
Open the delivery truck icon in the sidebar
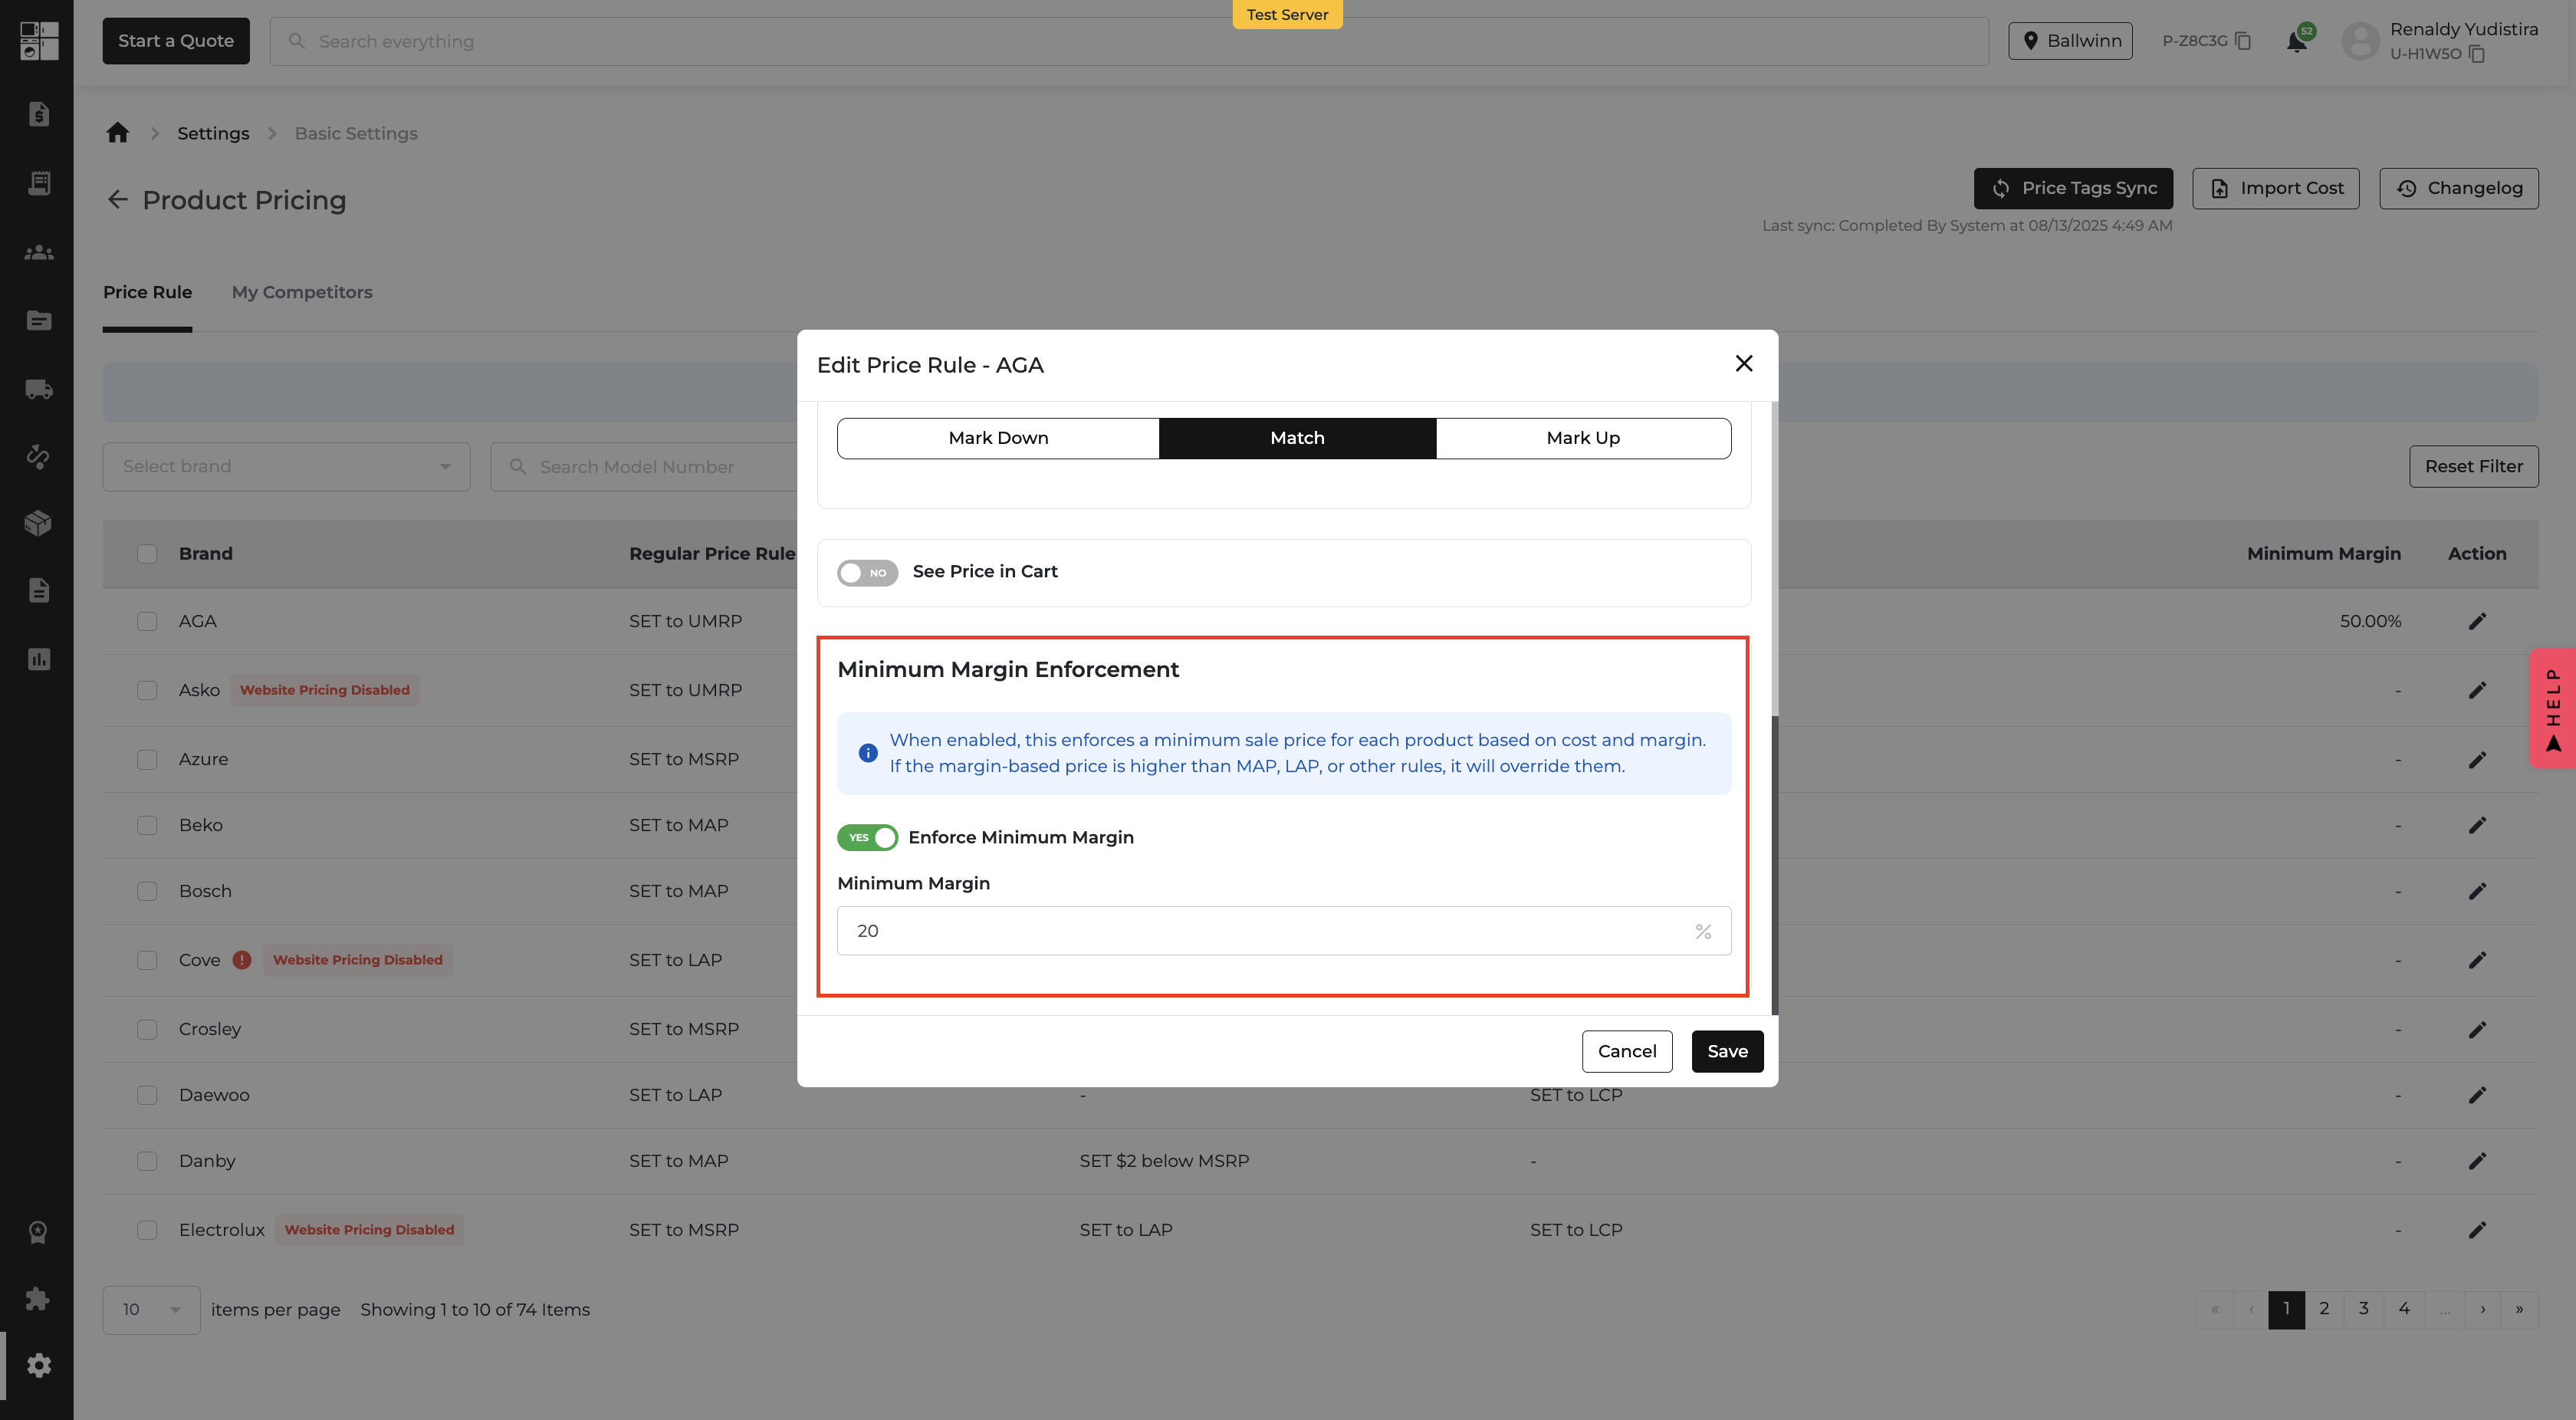39,389
